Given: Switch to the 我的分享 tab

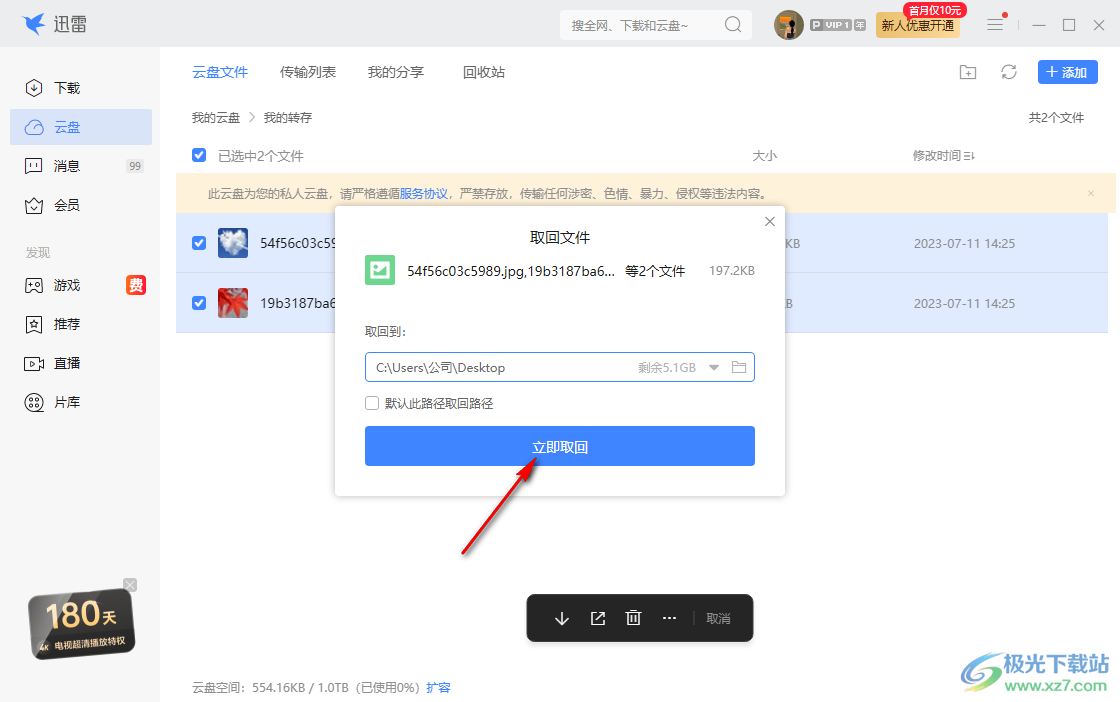Looking at the screenshot, I should [396, 72].
